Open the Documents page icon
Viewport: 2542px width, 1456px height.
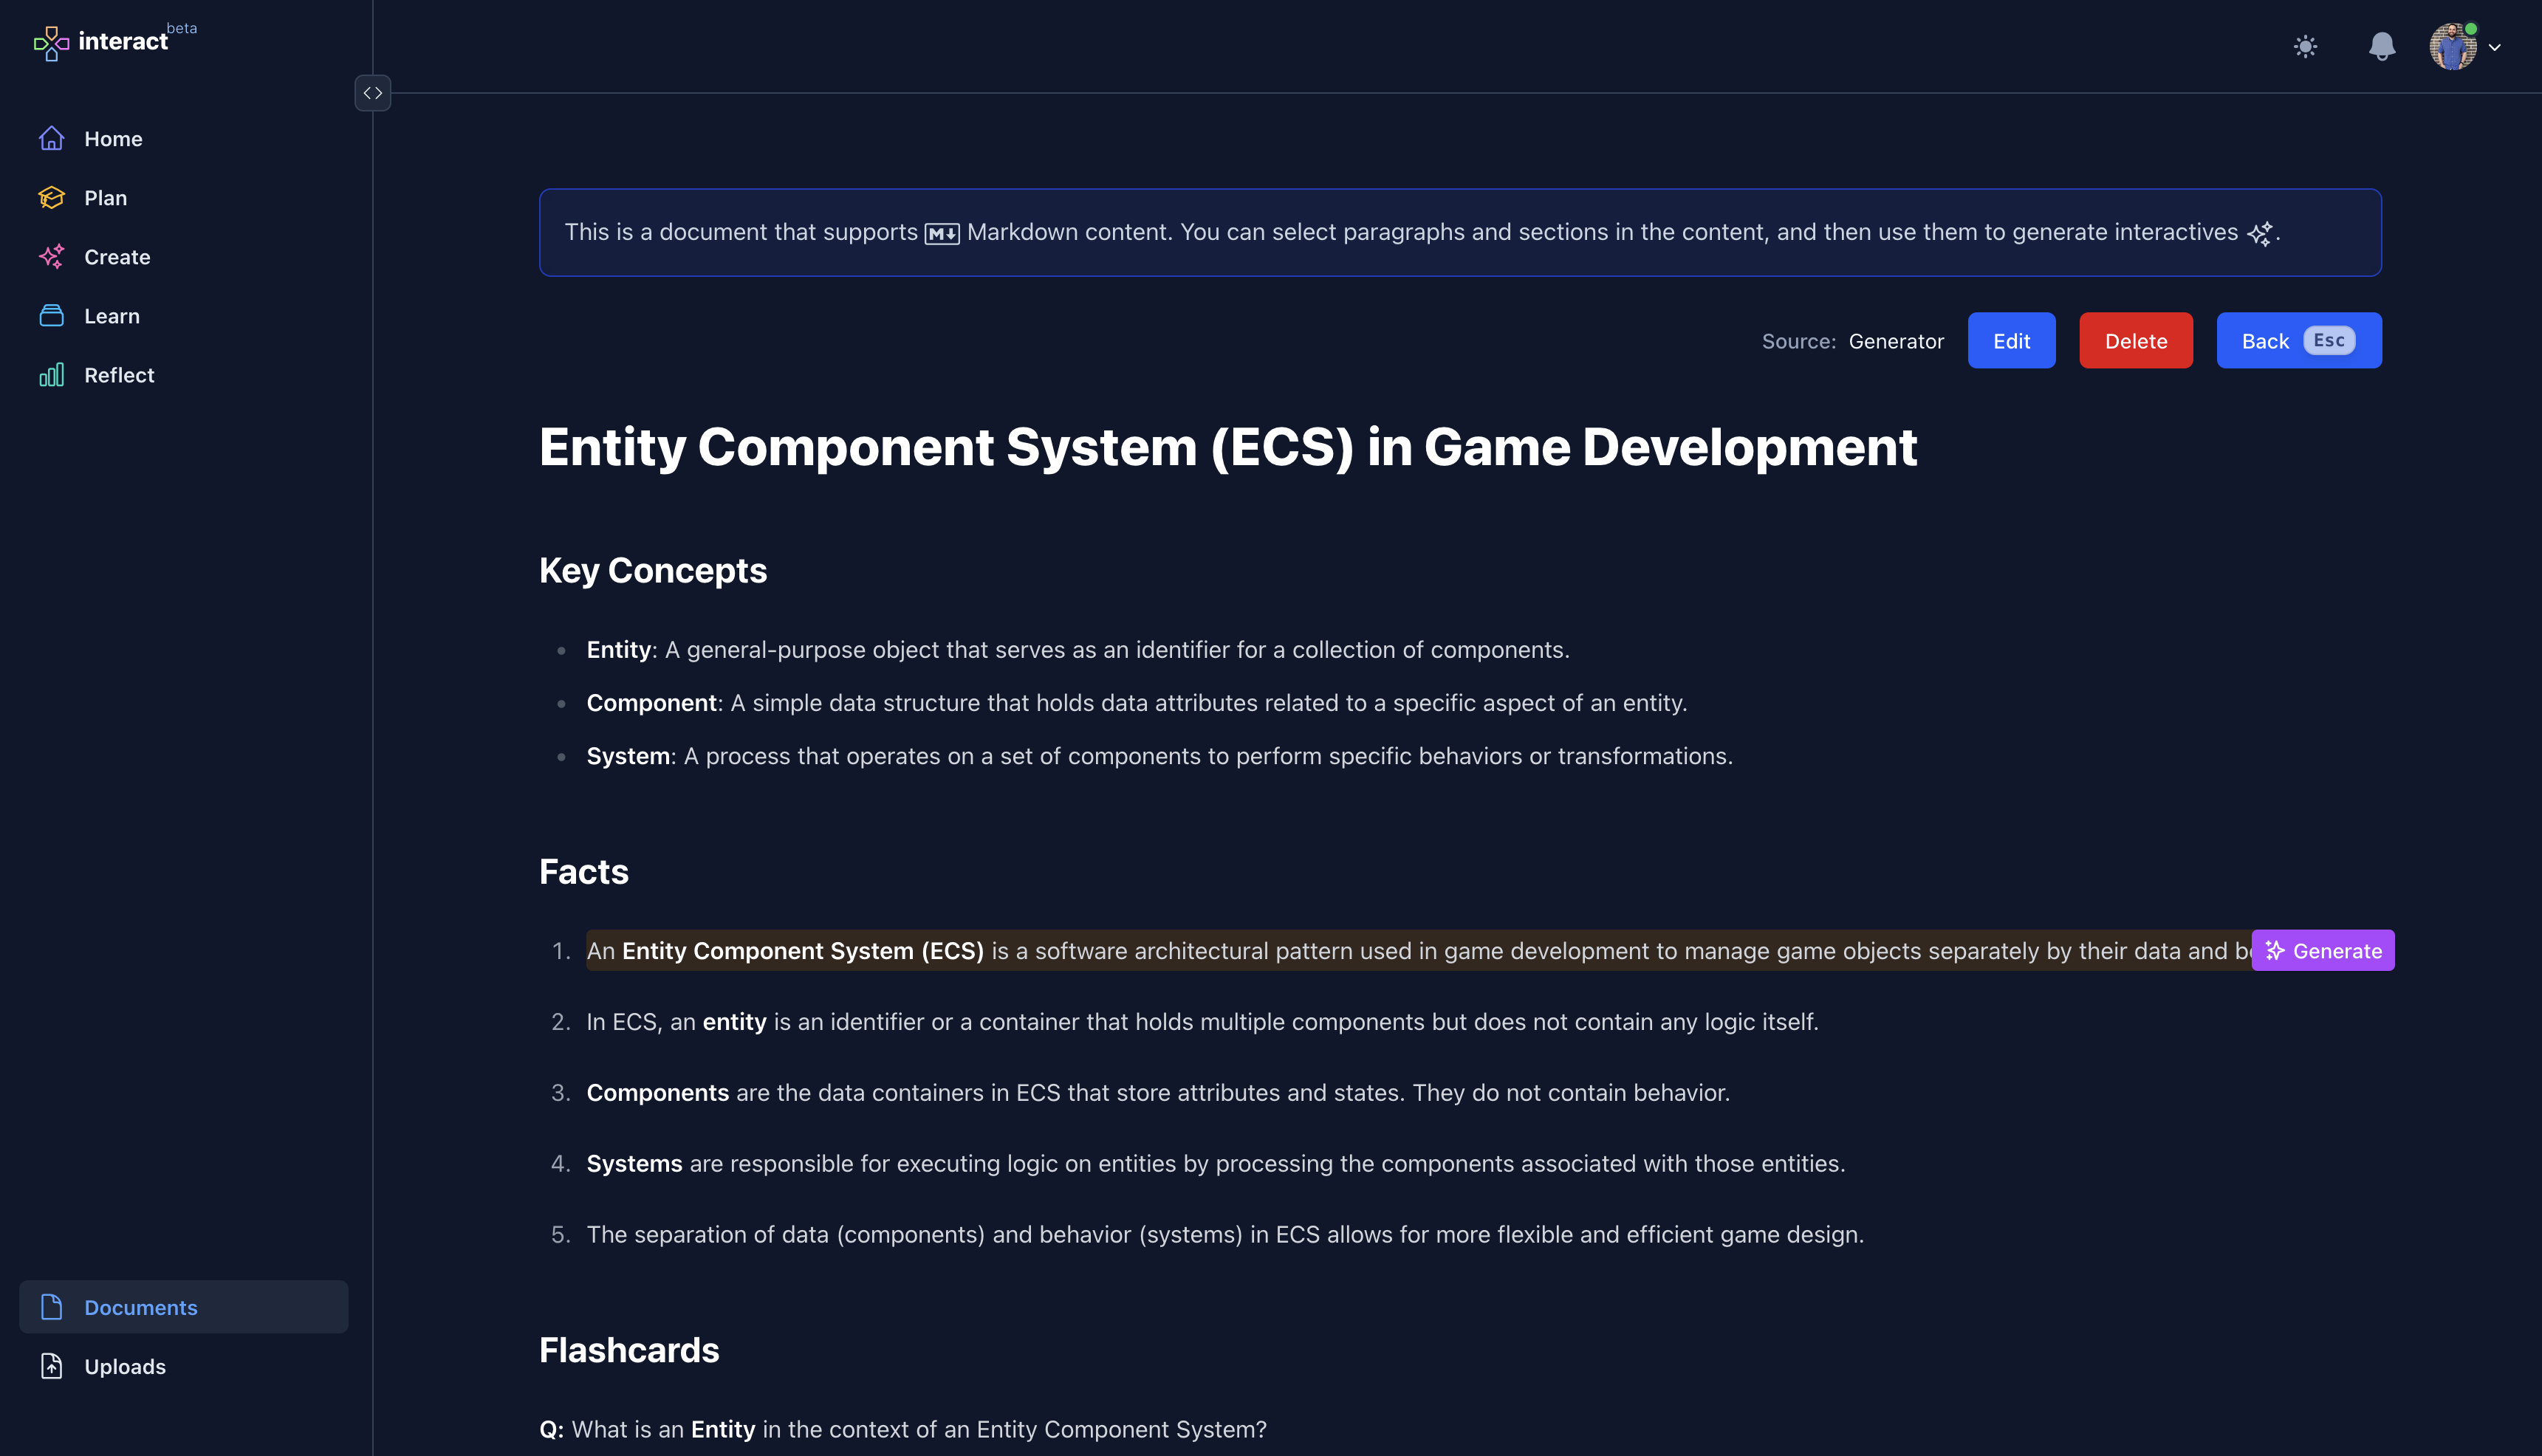coord(51,1307)
